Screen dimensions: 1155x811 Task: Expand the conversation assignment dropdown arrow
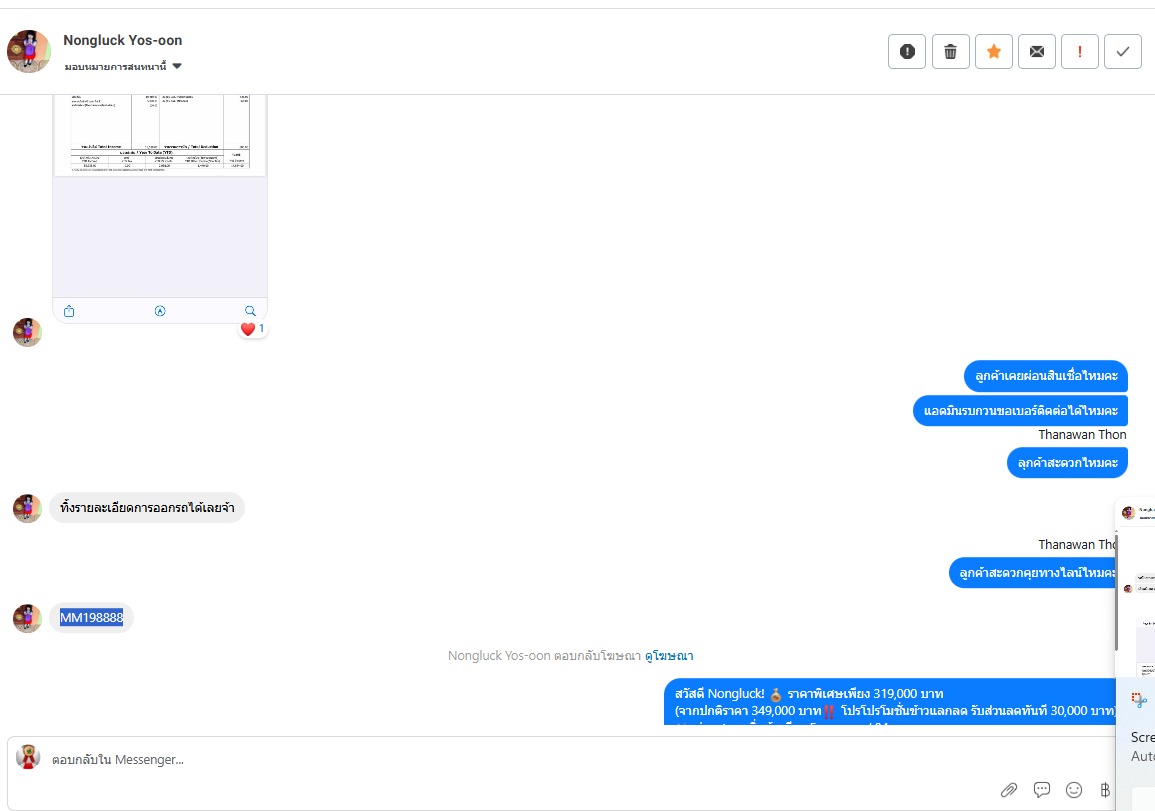coord(177,66)
